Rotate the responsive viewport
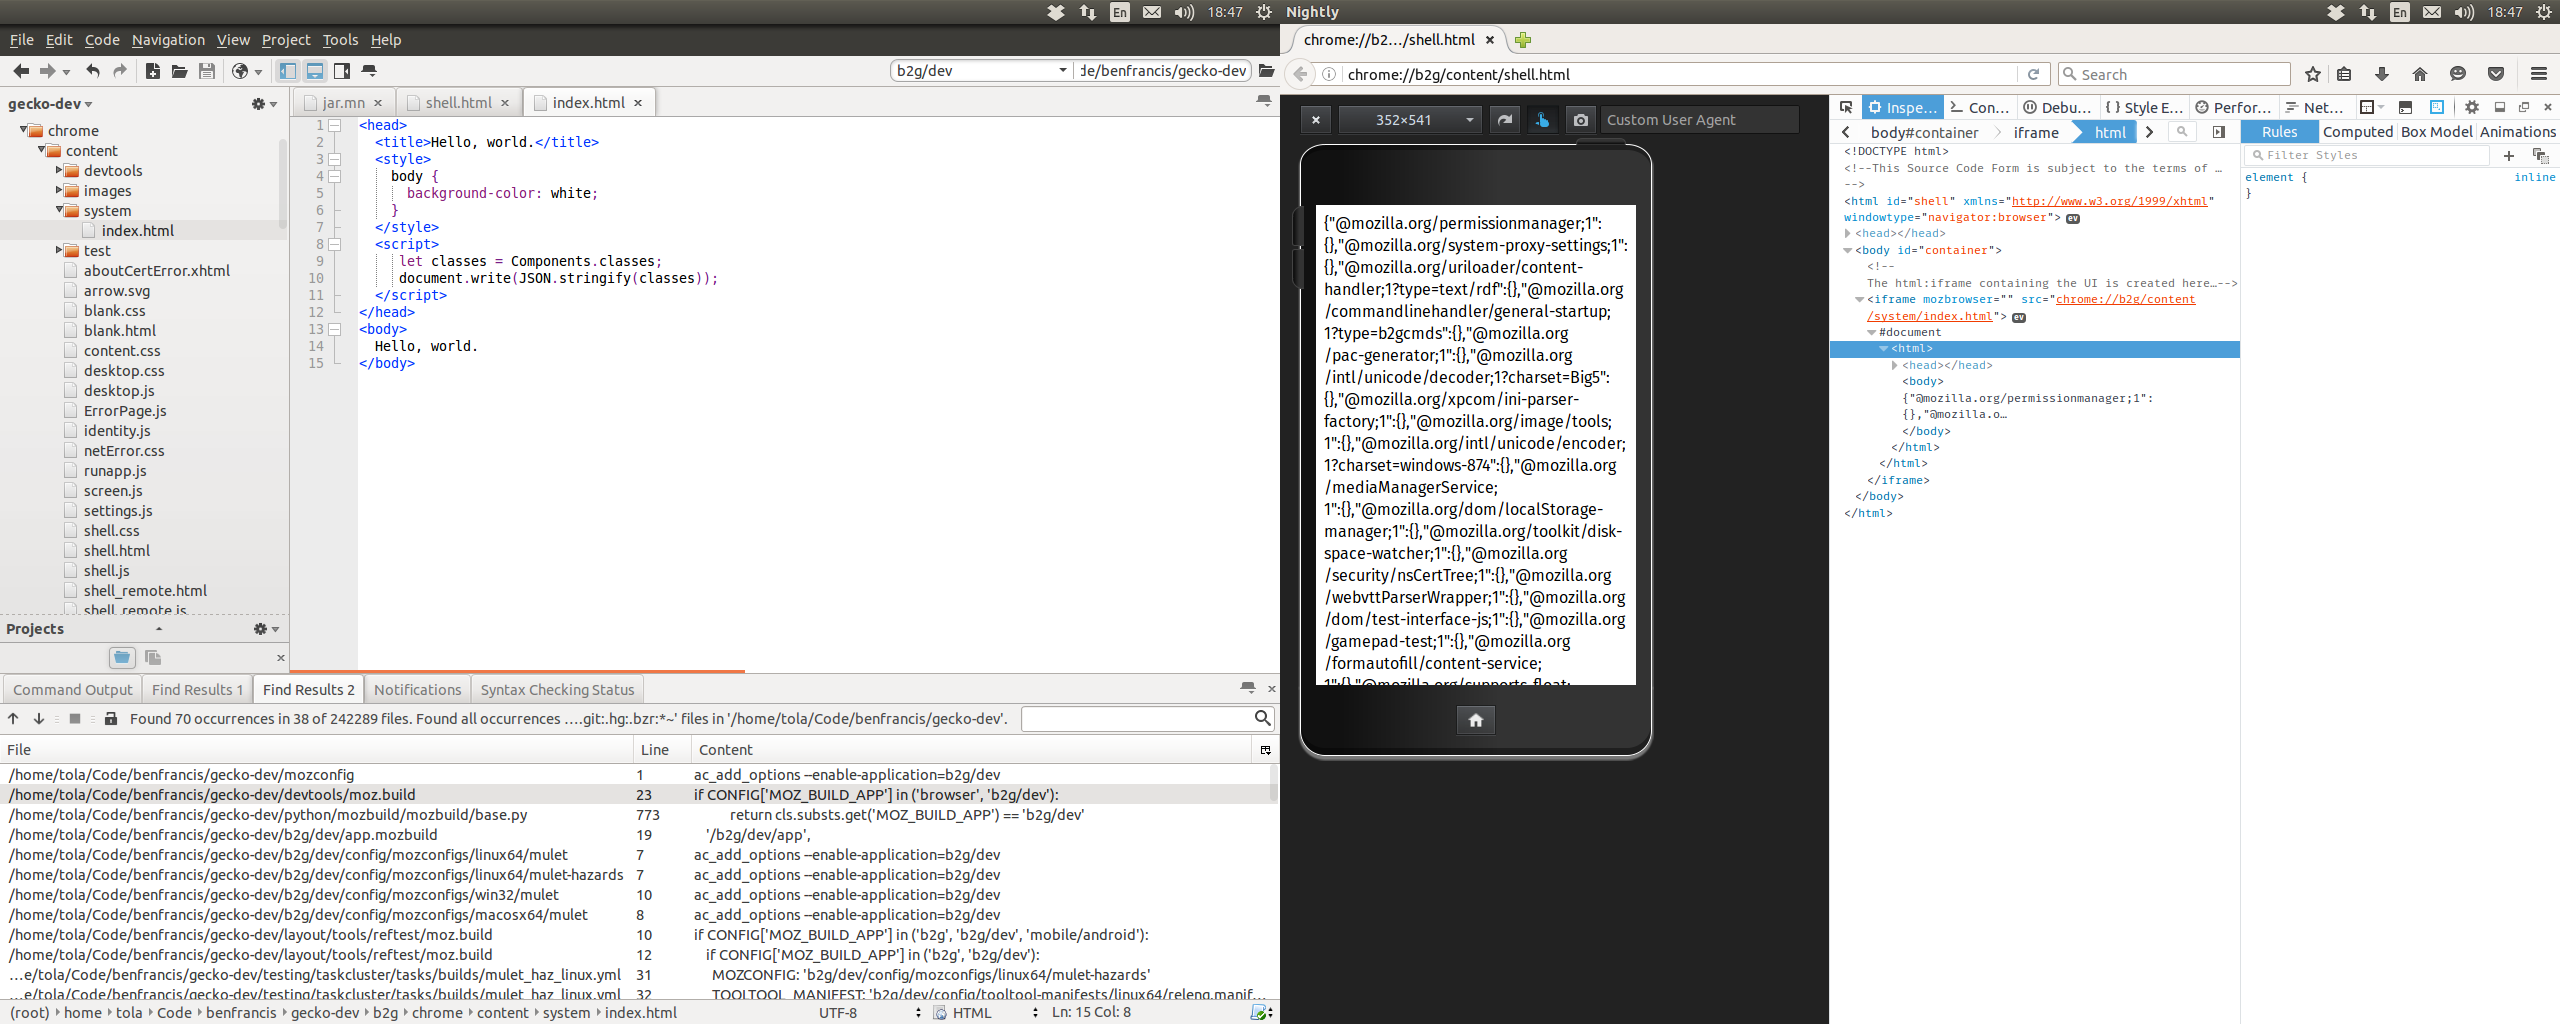 [1504, 120]
